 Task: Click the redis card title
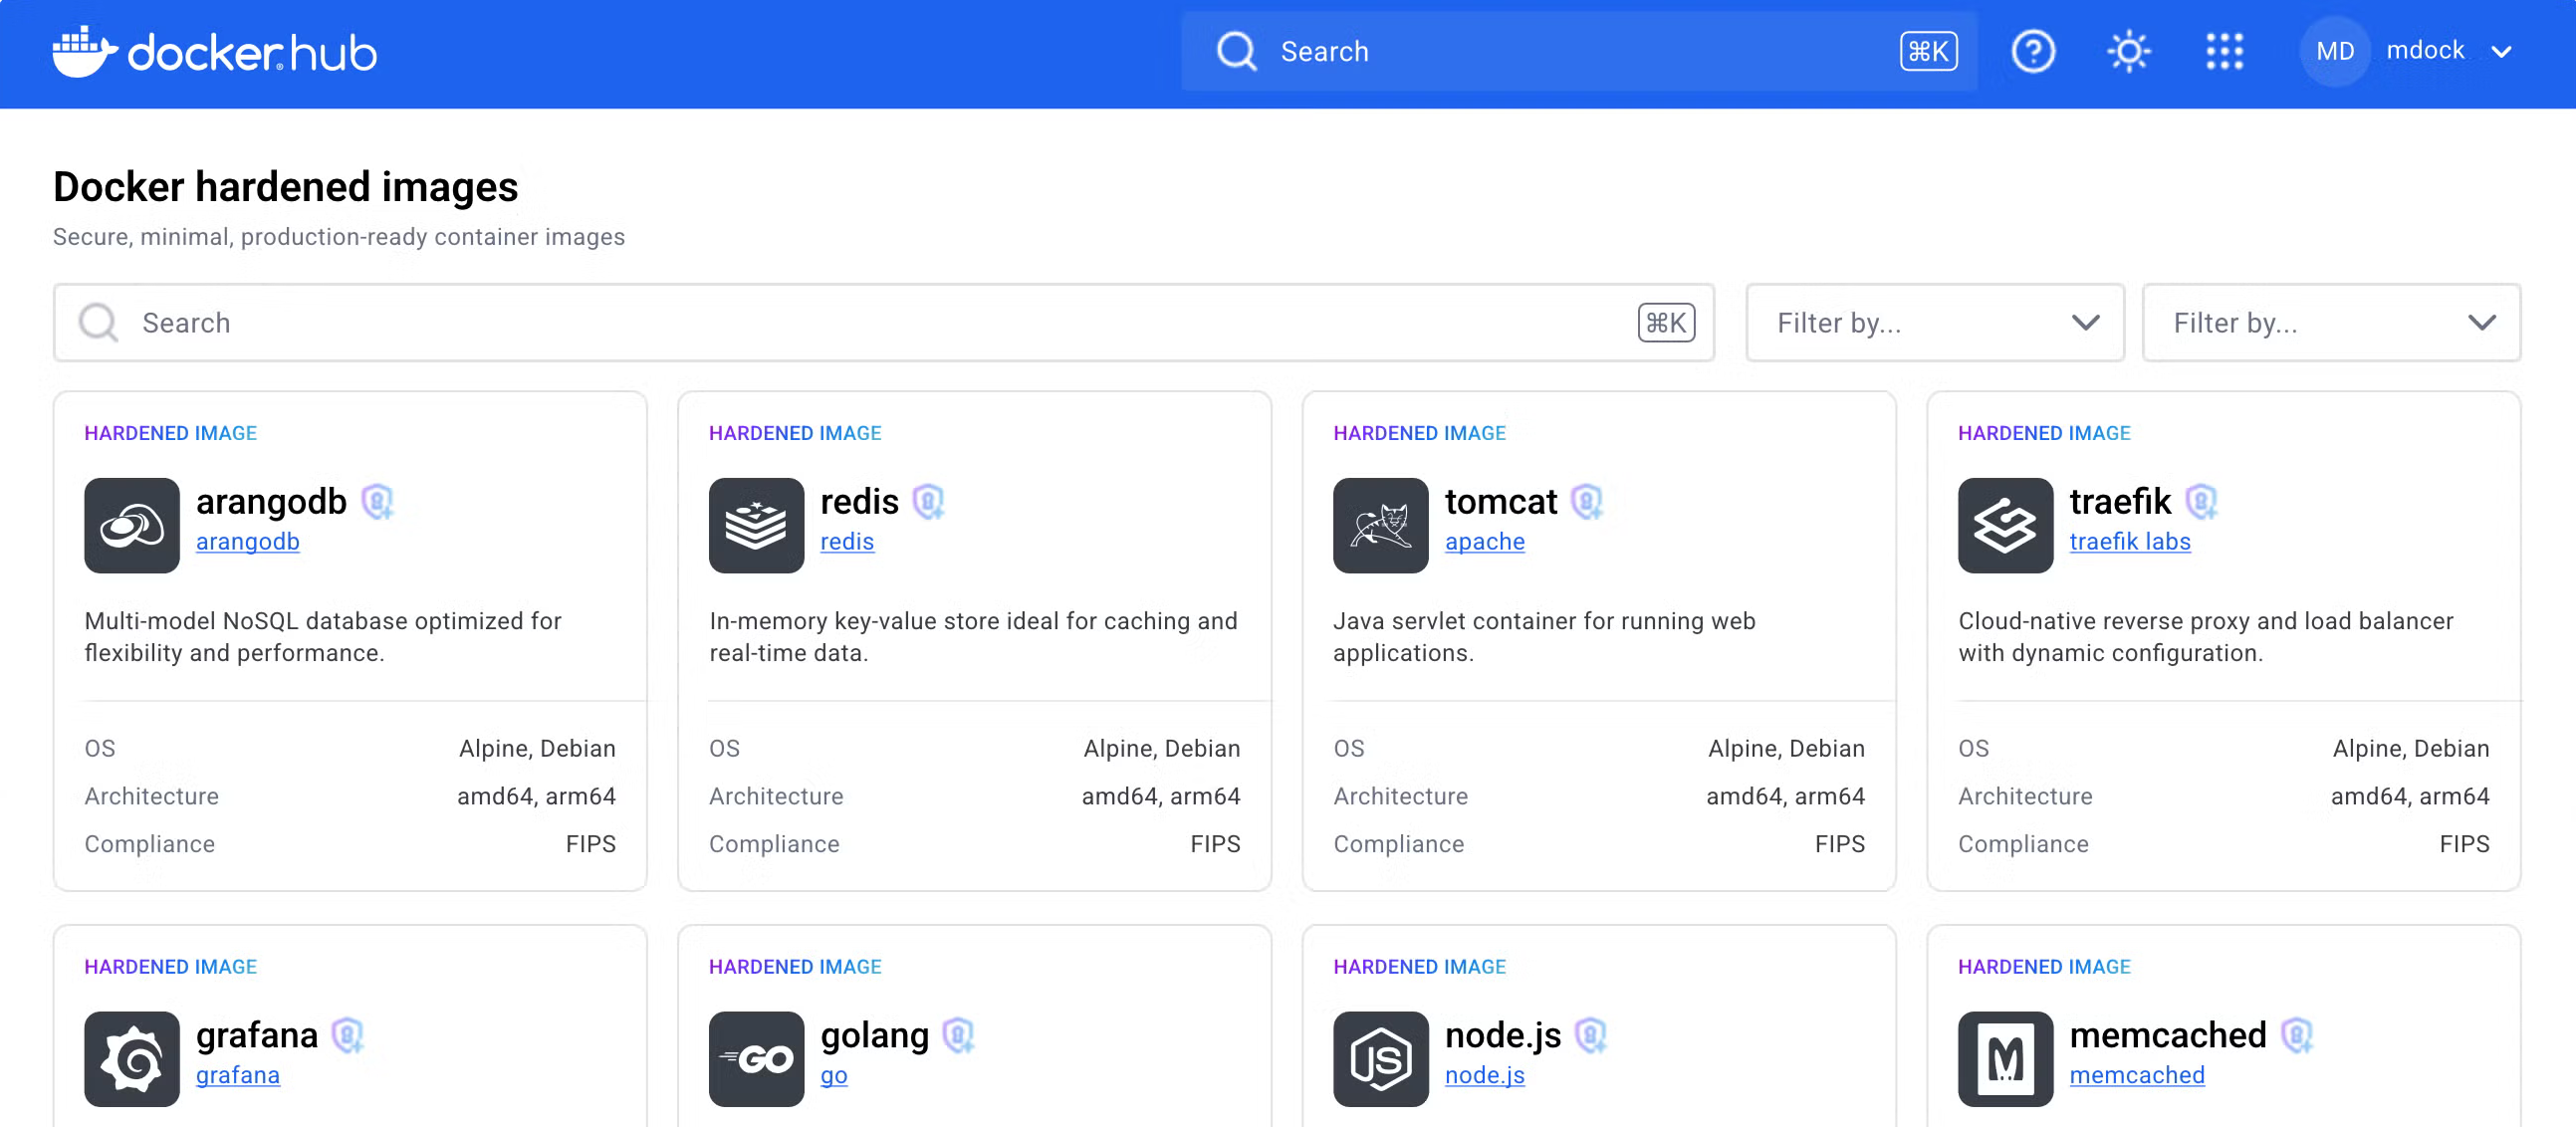(x=860, y=502)
